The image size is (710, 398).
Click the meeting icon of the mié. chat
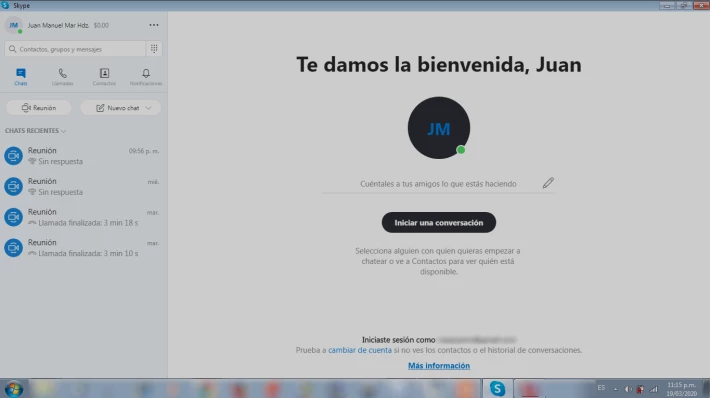coord(14,187)
